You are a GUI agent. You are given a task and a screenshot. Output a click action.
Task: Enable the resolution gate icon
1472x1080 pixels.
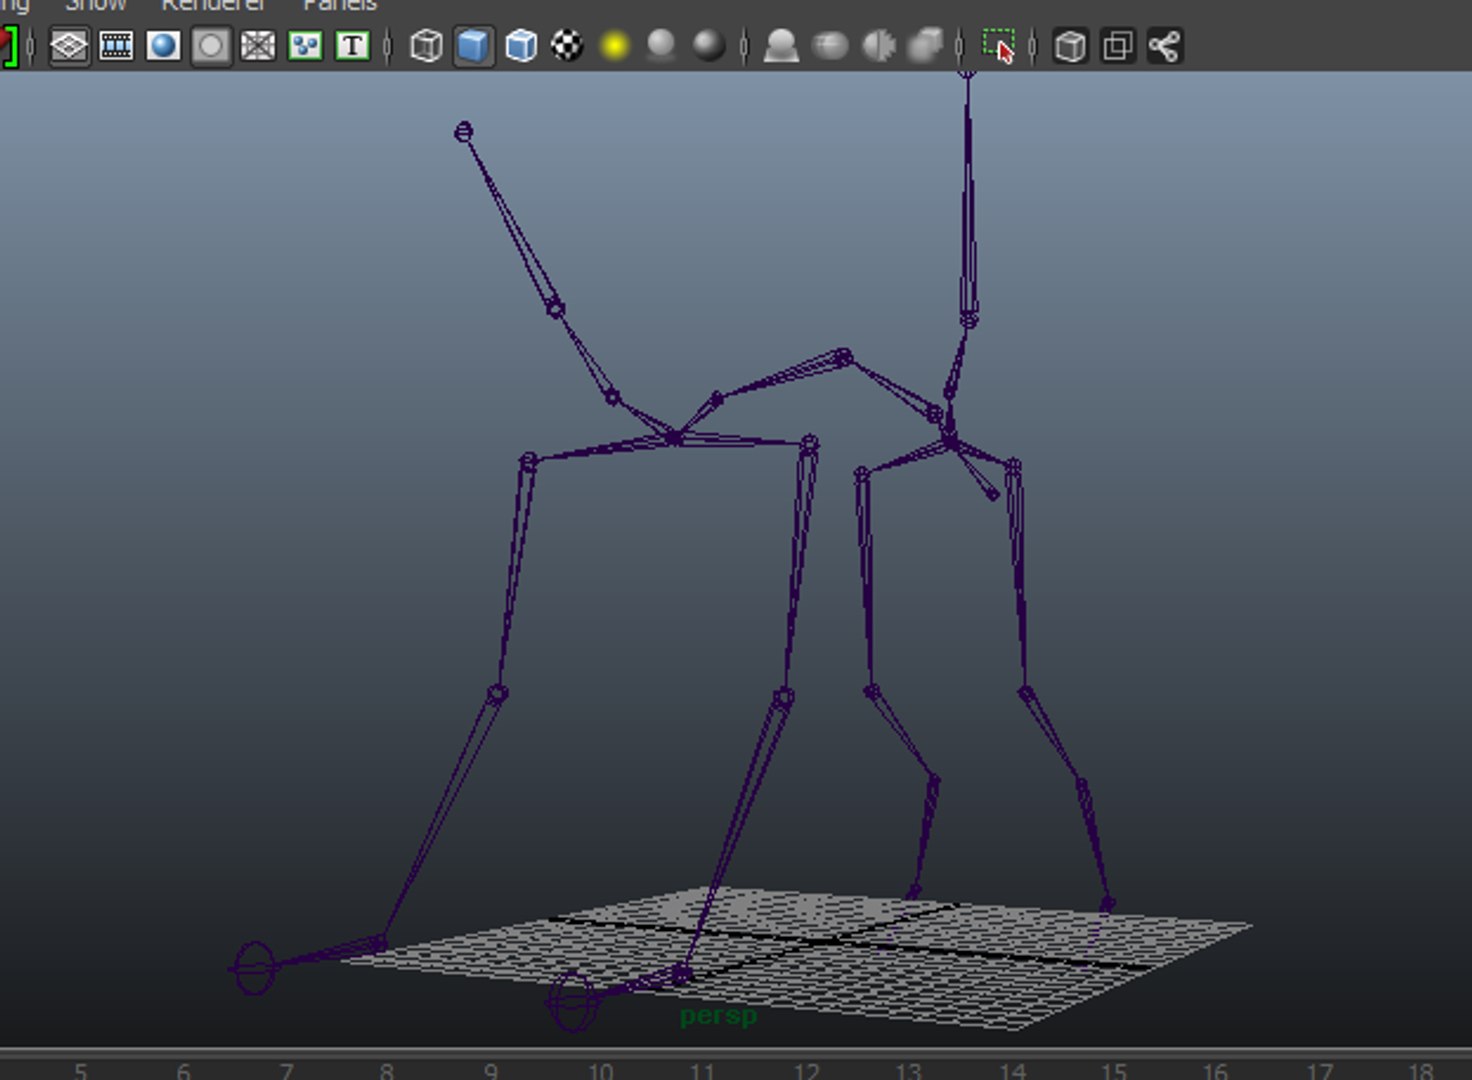(x=163, y=46)
